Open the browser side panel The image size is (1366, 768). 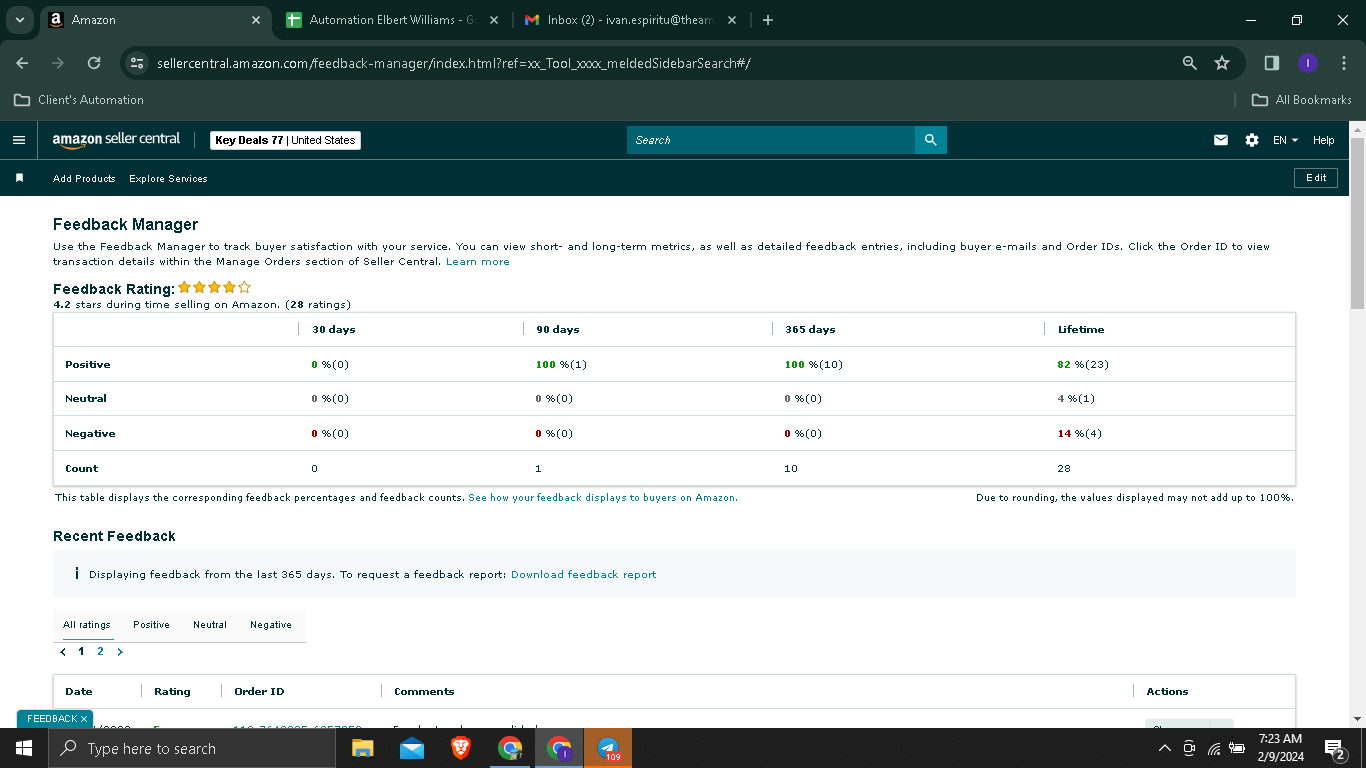point(1272,63)
